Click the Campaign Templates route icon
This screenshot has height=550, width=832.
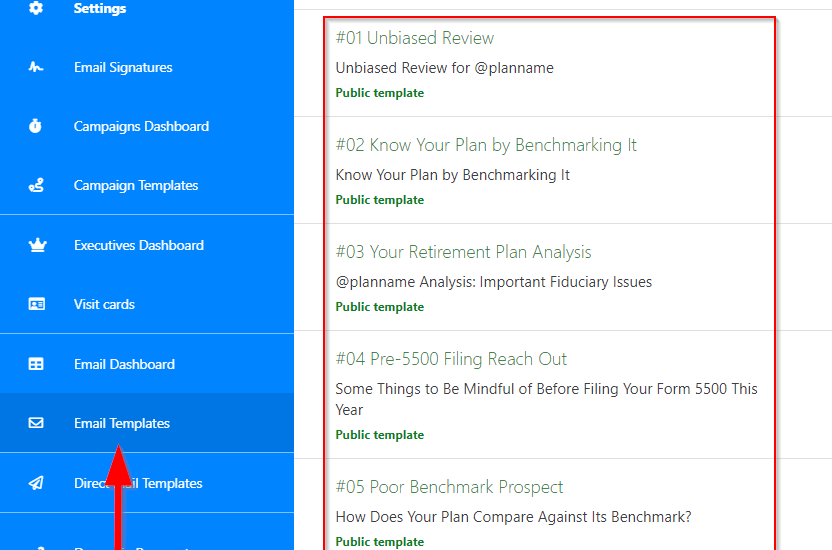click(x=36, y=186)
